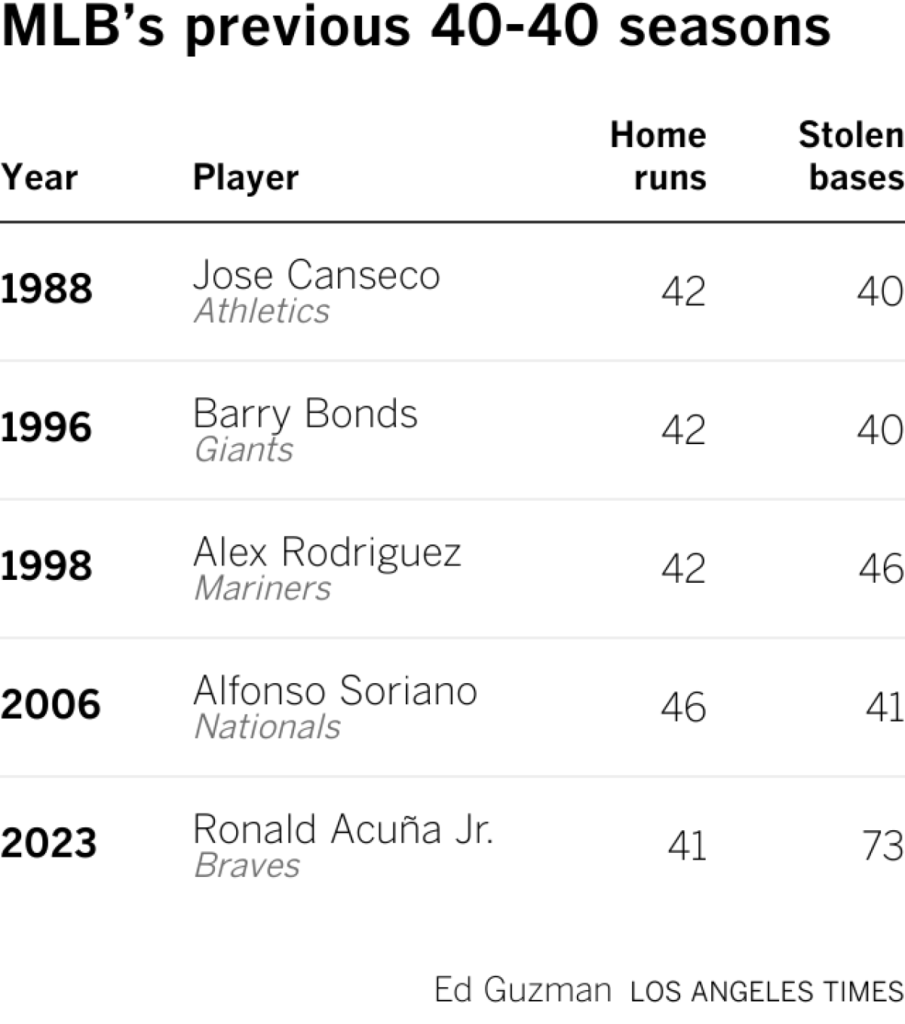Click the Home runs column header
The width and height of the screenshot is (905, 1024).
coord(658,156)
